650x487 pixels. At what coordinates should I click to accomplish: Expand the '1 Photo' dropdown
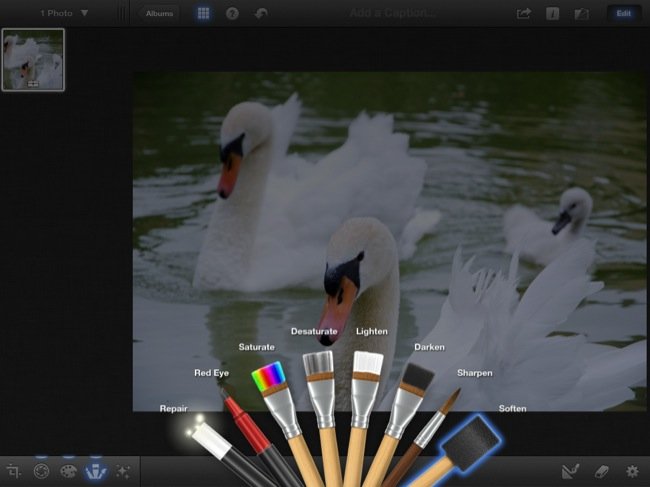point(64,14)
